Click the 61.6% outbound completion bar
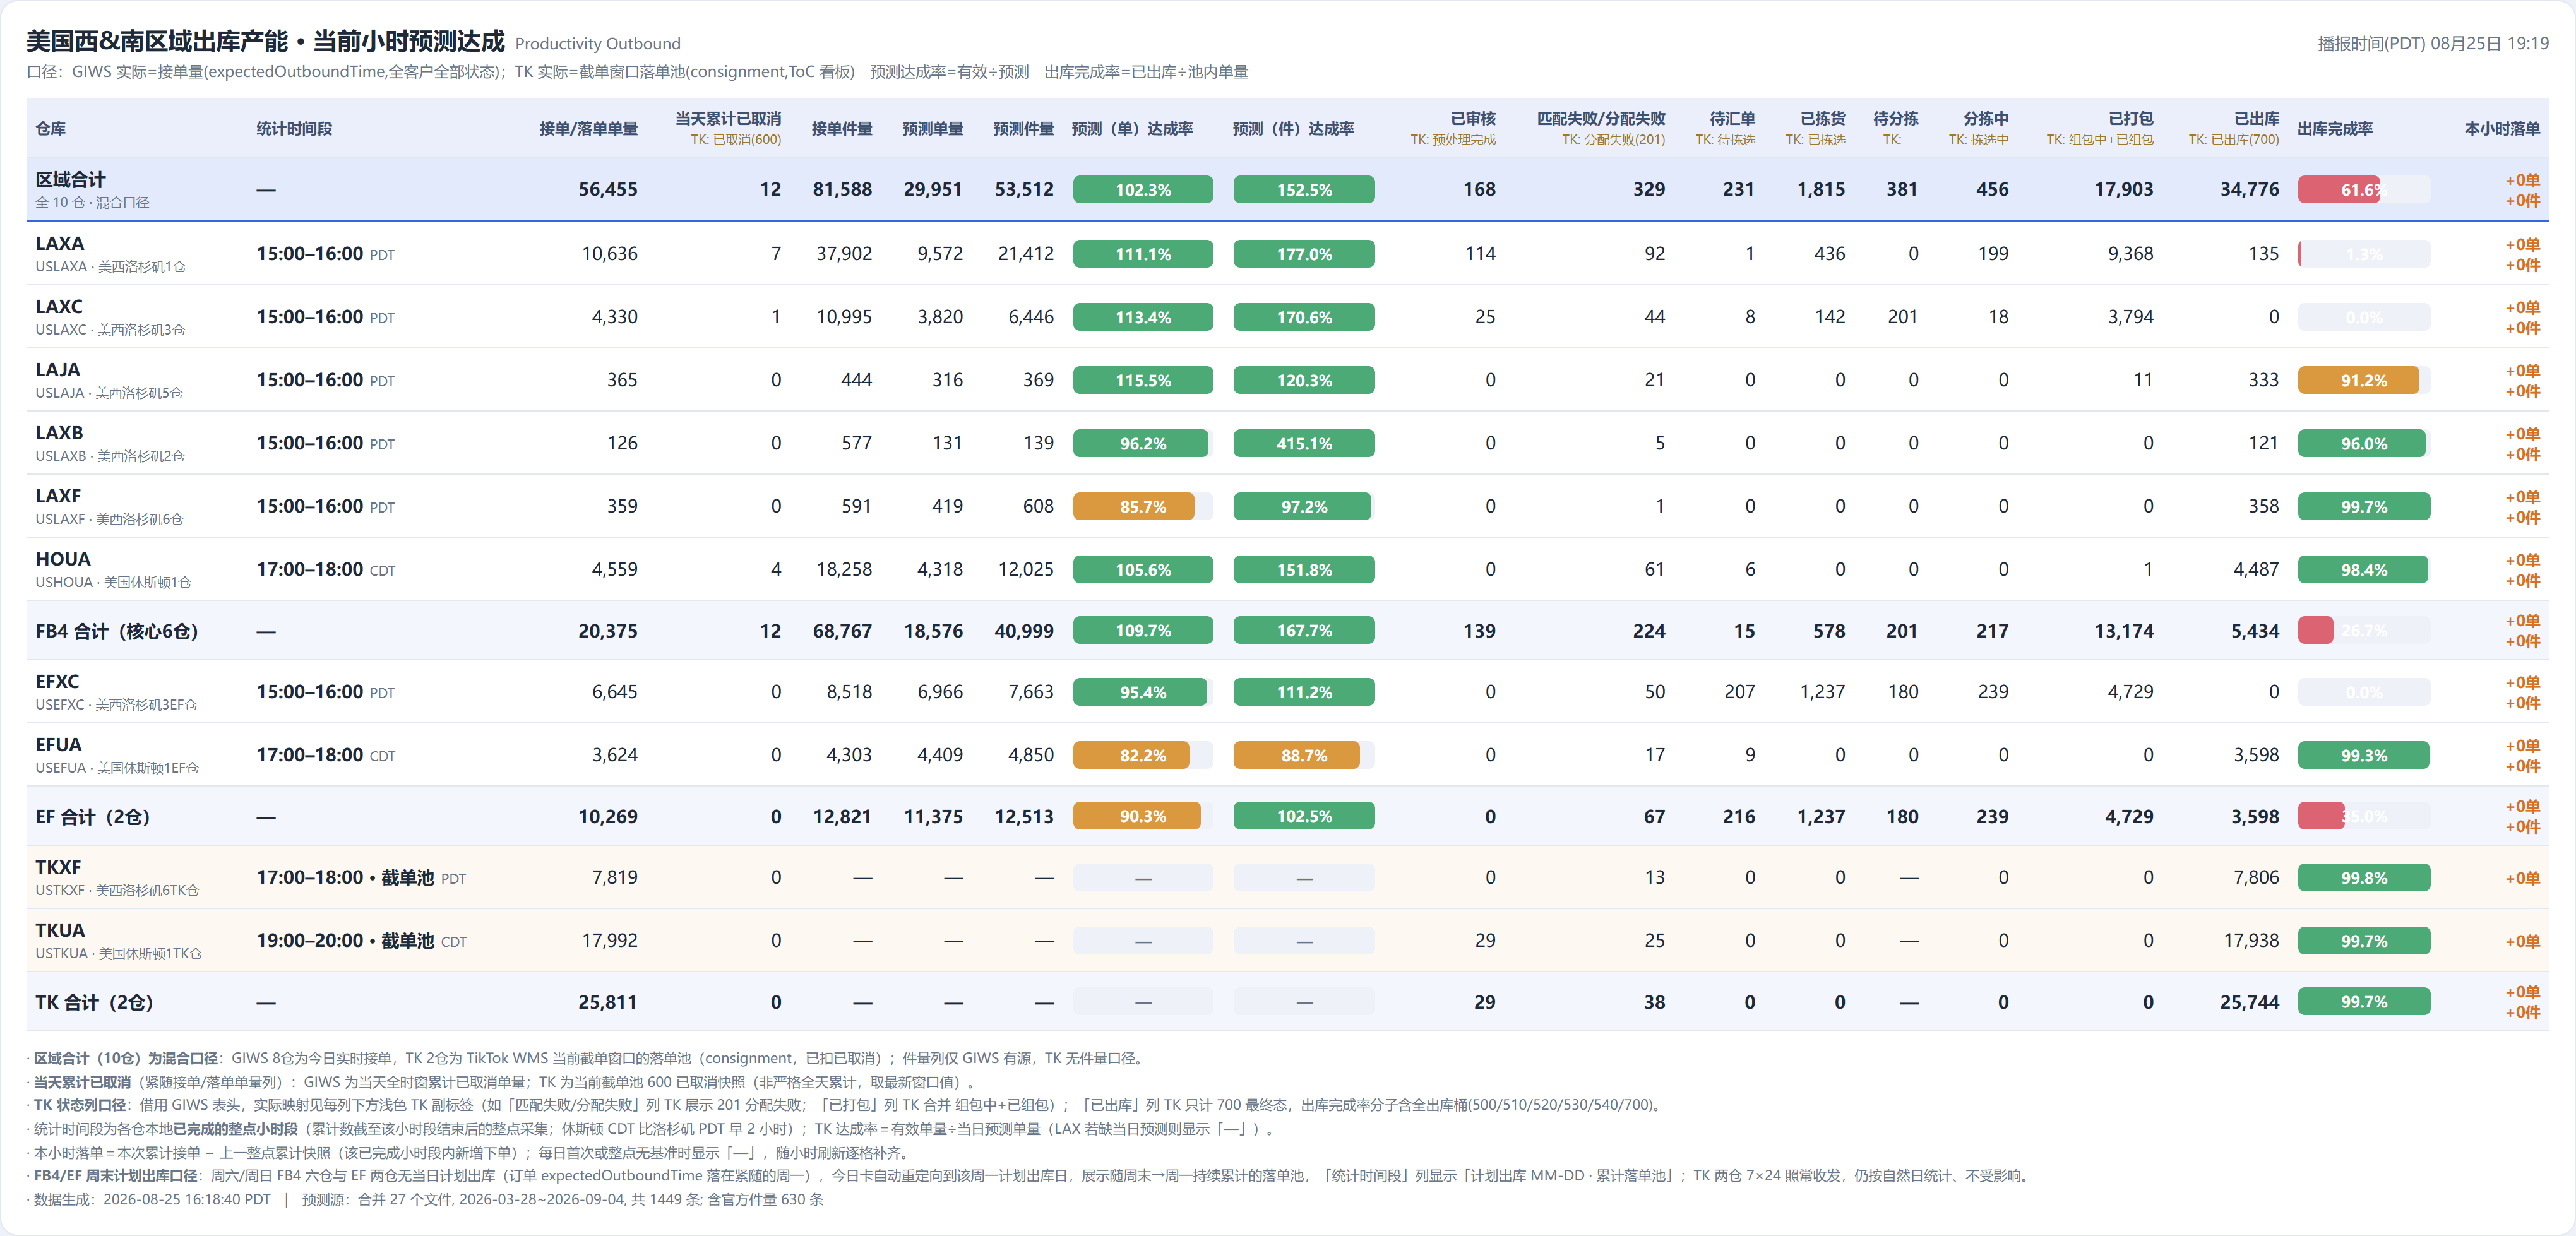2576x1236 pixels. [x=2364, y=189]
